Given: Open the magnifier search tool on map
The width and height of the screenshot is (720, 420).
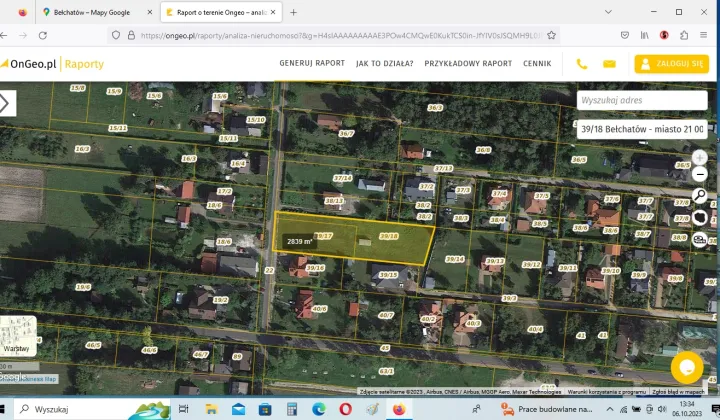Looking at the screenshot, I should (x=699, y=196).
